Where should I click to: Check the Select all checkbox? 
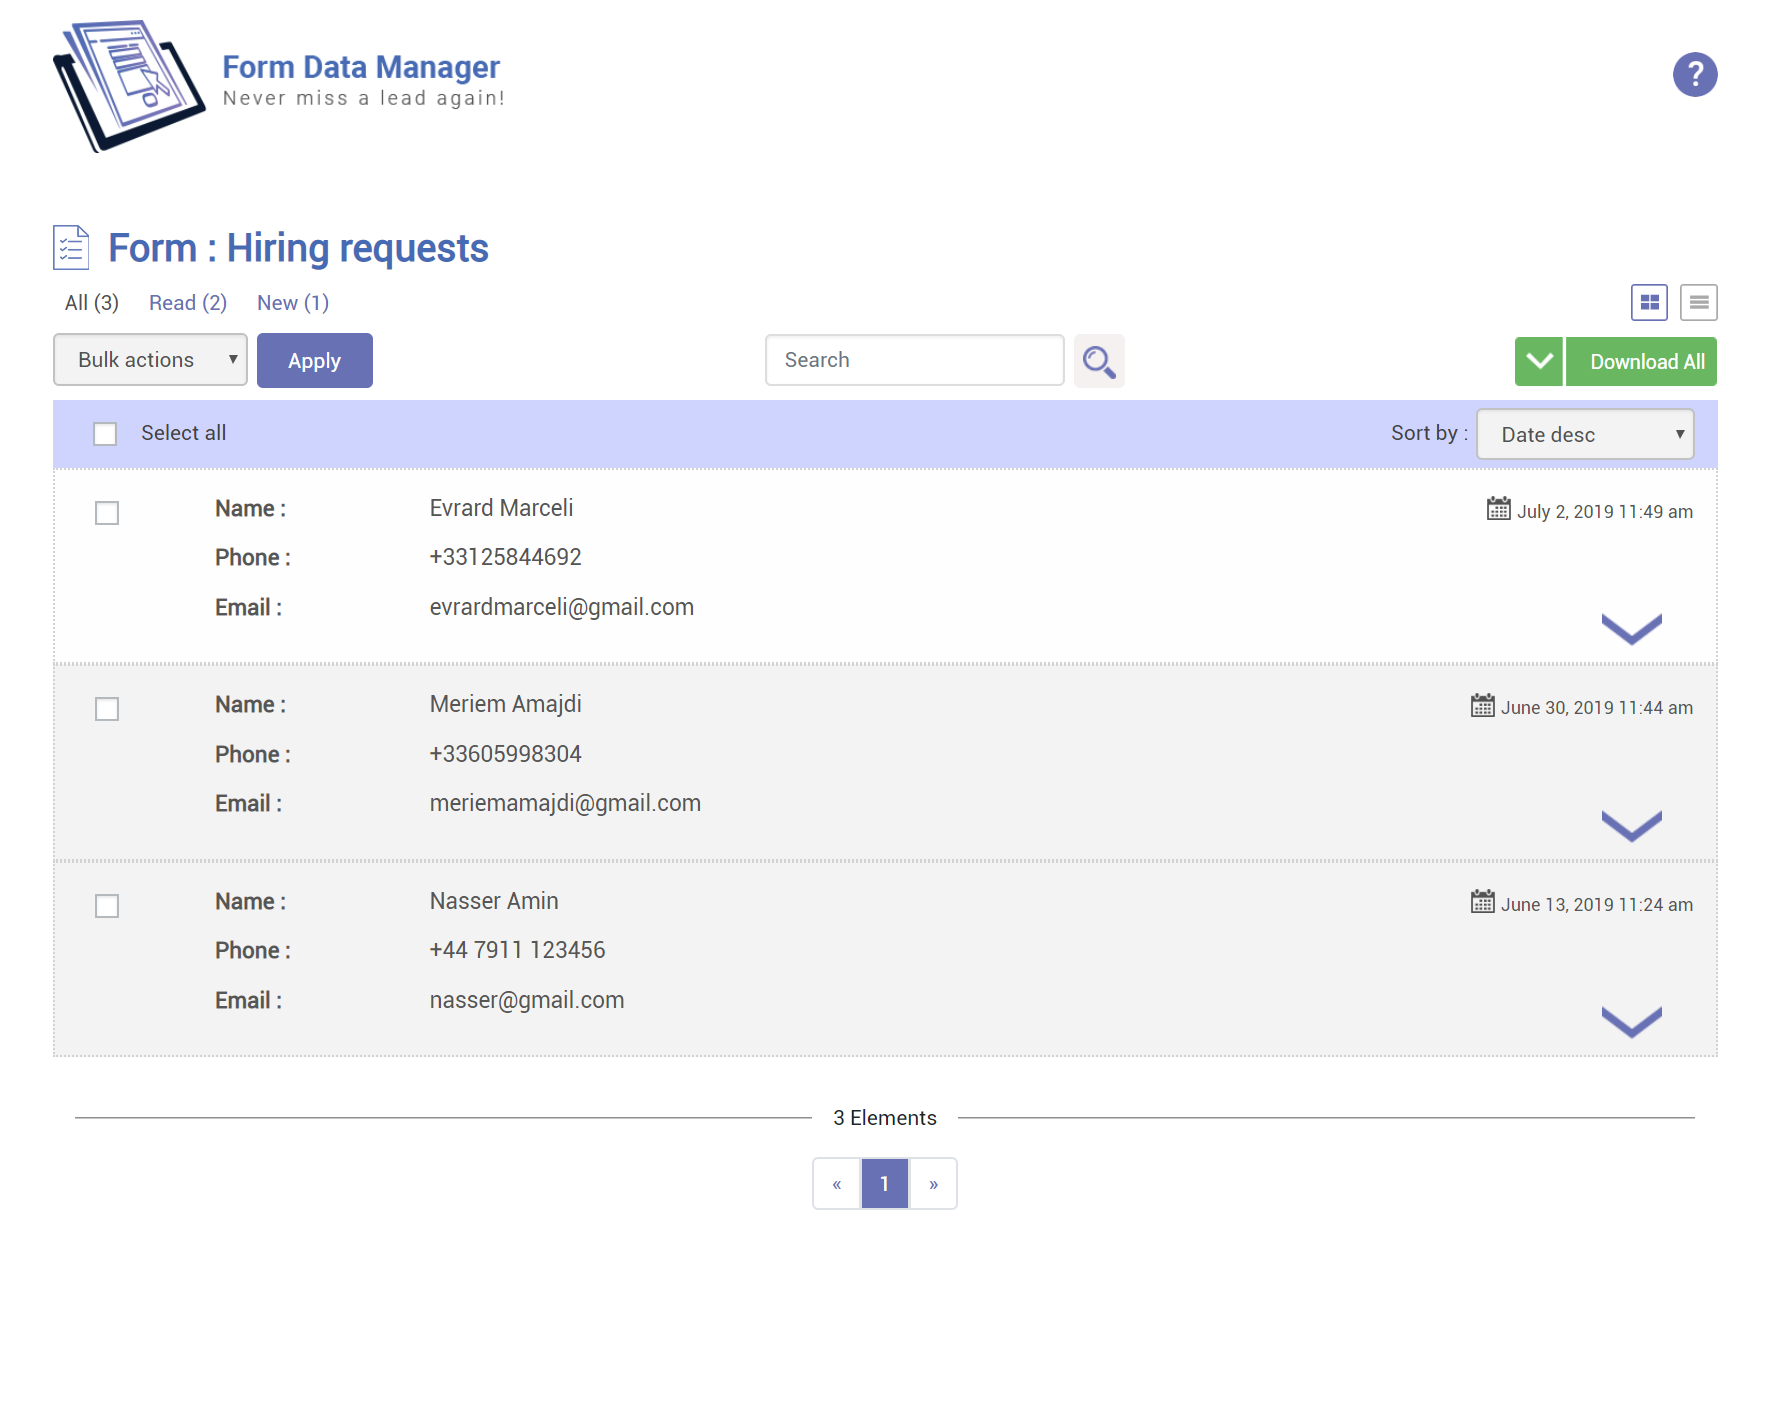click(105, 434)
